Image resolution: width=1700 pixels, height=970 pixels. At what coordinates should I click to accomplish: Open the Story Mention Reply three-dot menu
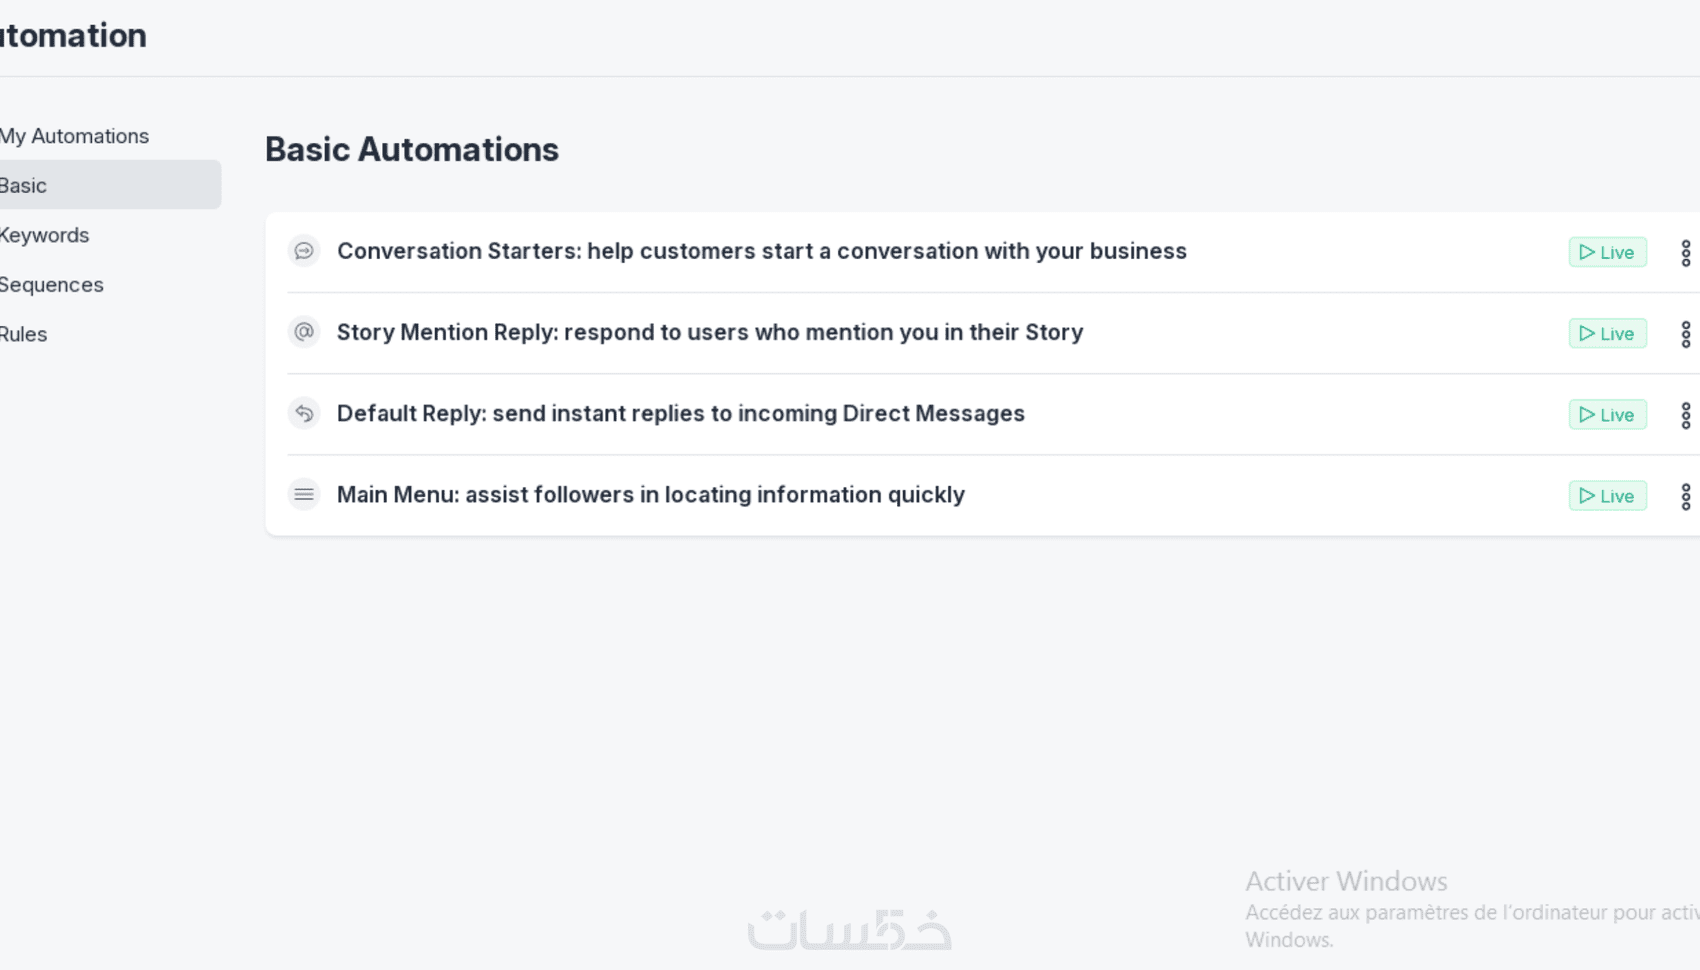(1685, 334)
